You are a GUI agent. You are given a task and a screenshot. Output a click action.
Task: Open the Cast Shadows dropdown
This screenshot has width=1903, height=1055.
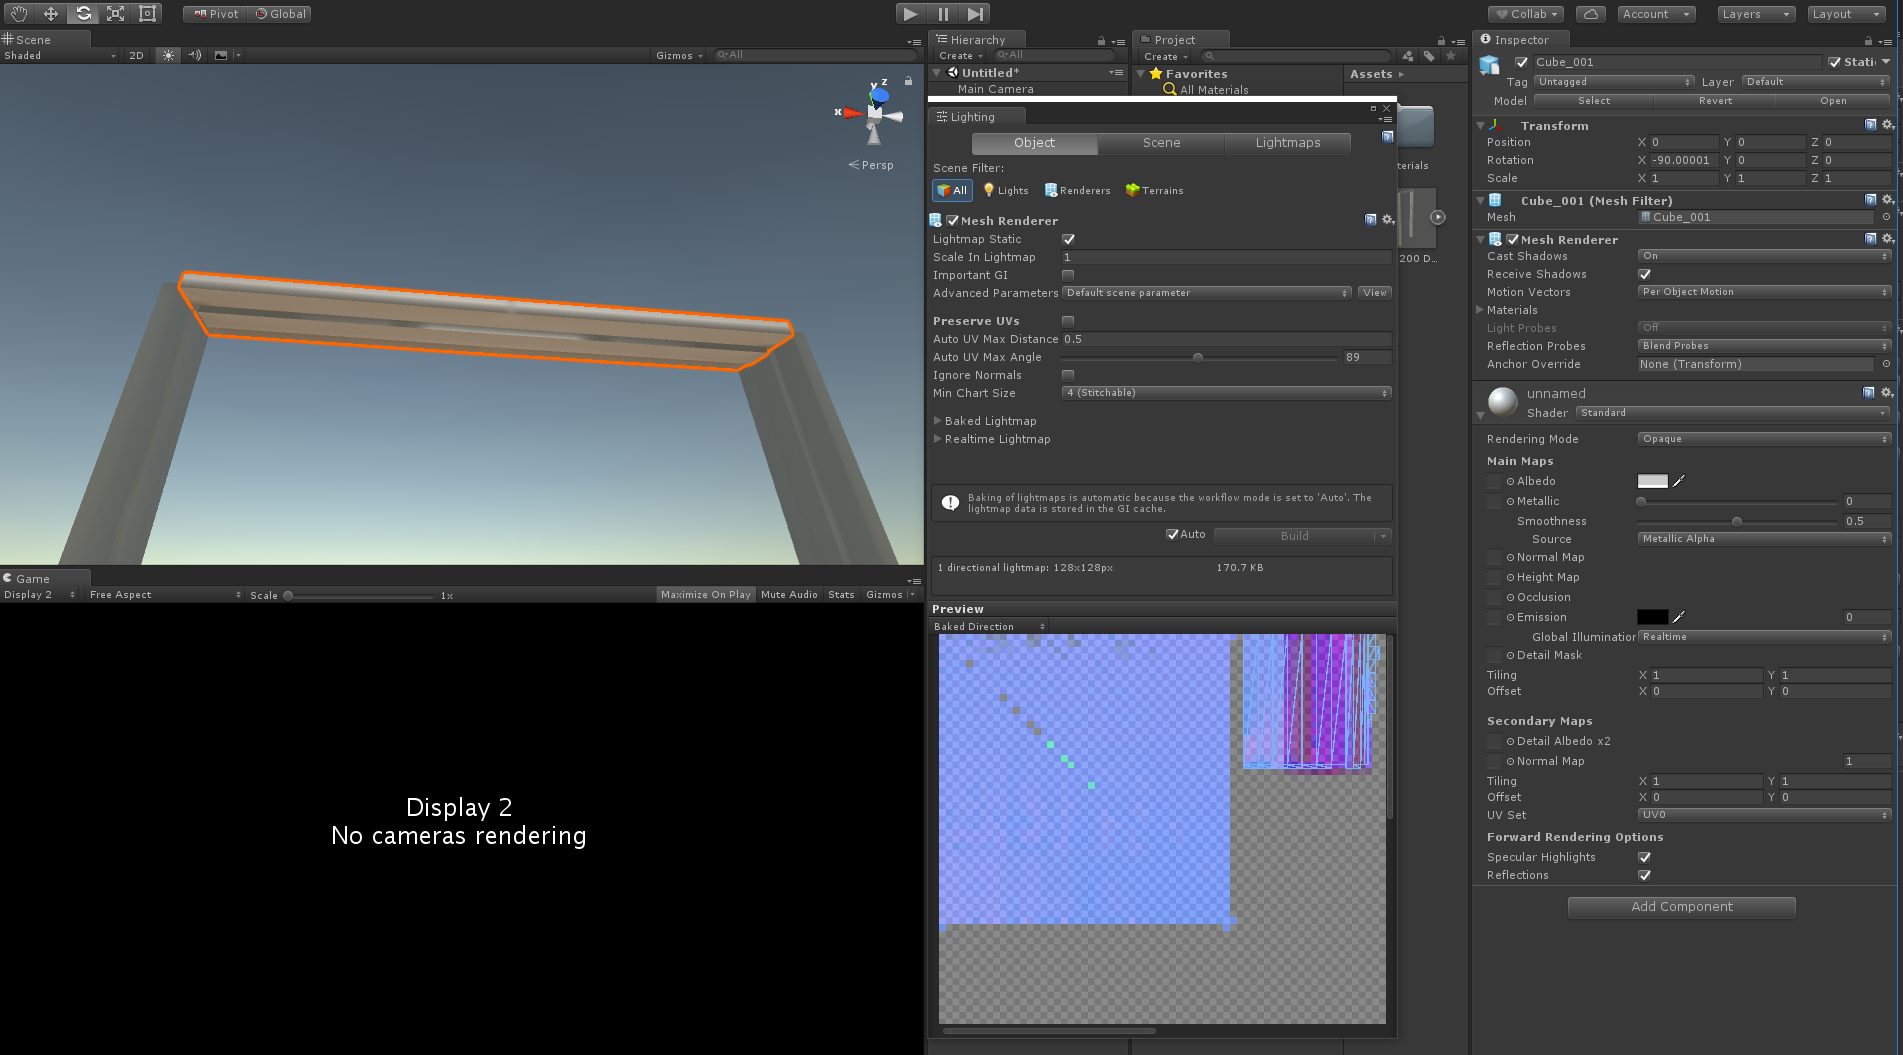tap(1764, 256)
